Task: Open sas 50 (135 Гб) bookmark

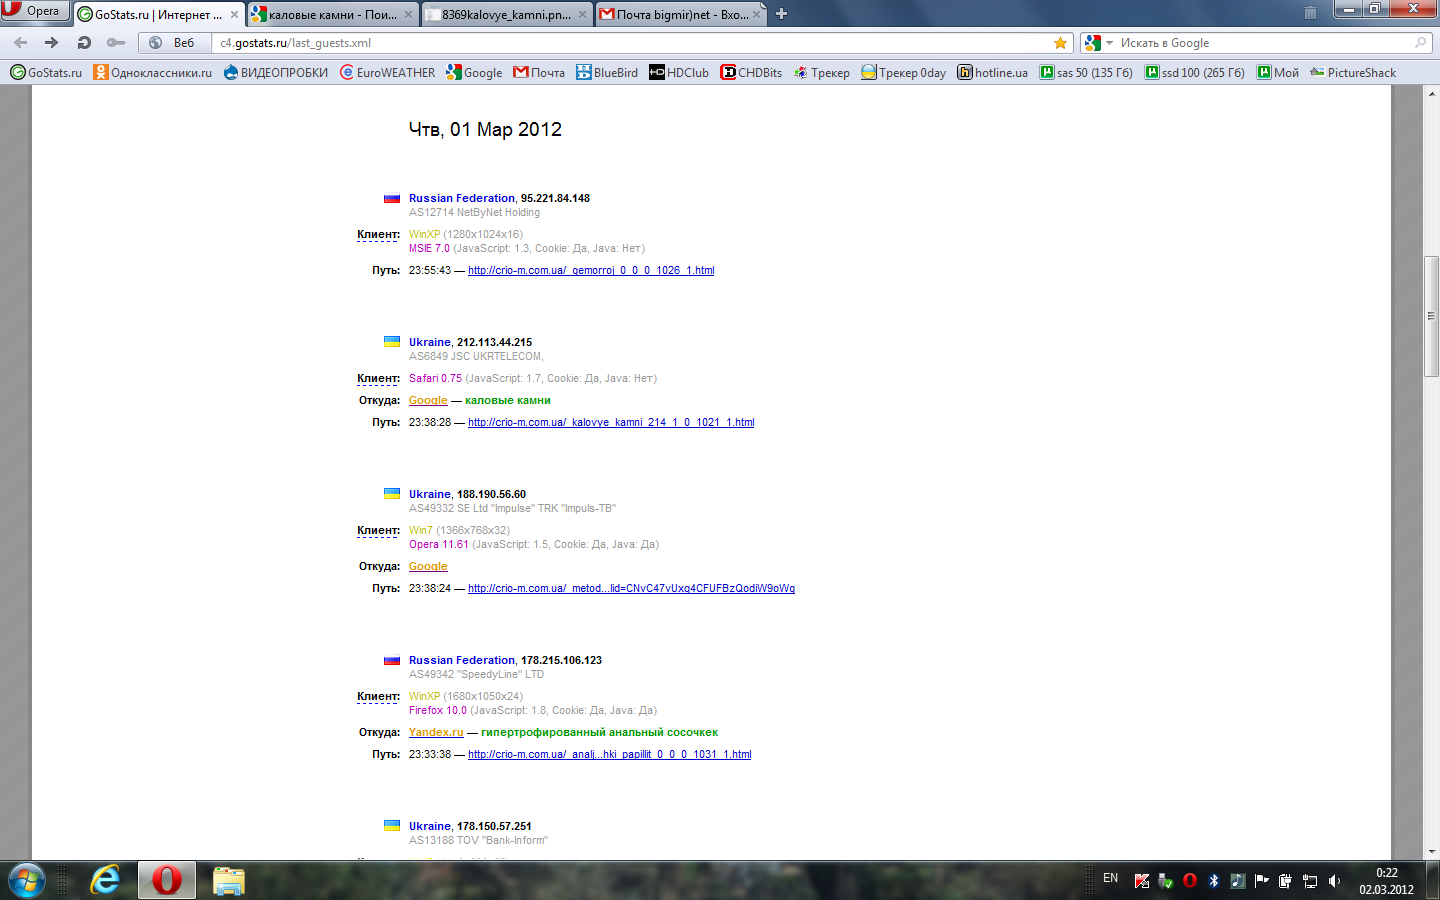Action: point(1086,72)
